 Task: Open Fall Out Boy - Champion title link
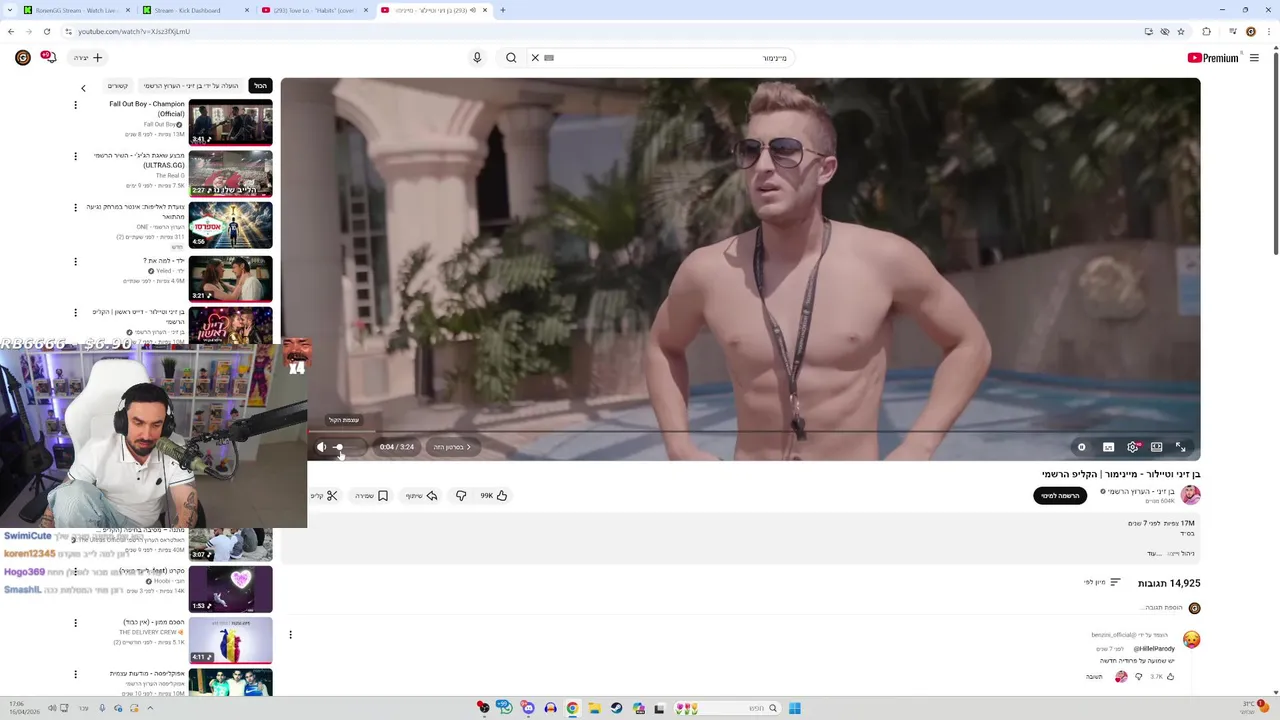[146, 109]
